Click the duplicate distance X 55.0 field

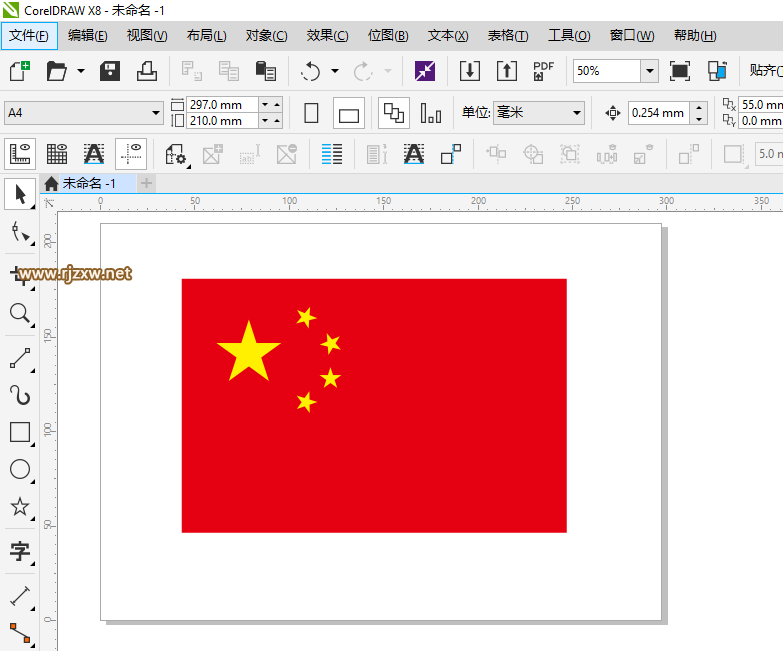coord(761,105)
